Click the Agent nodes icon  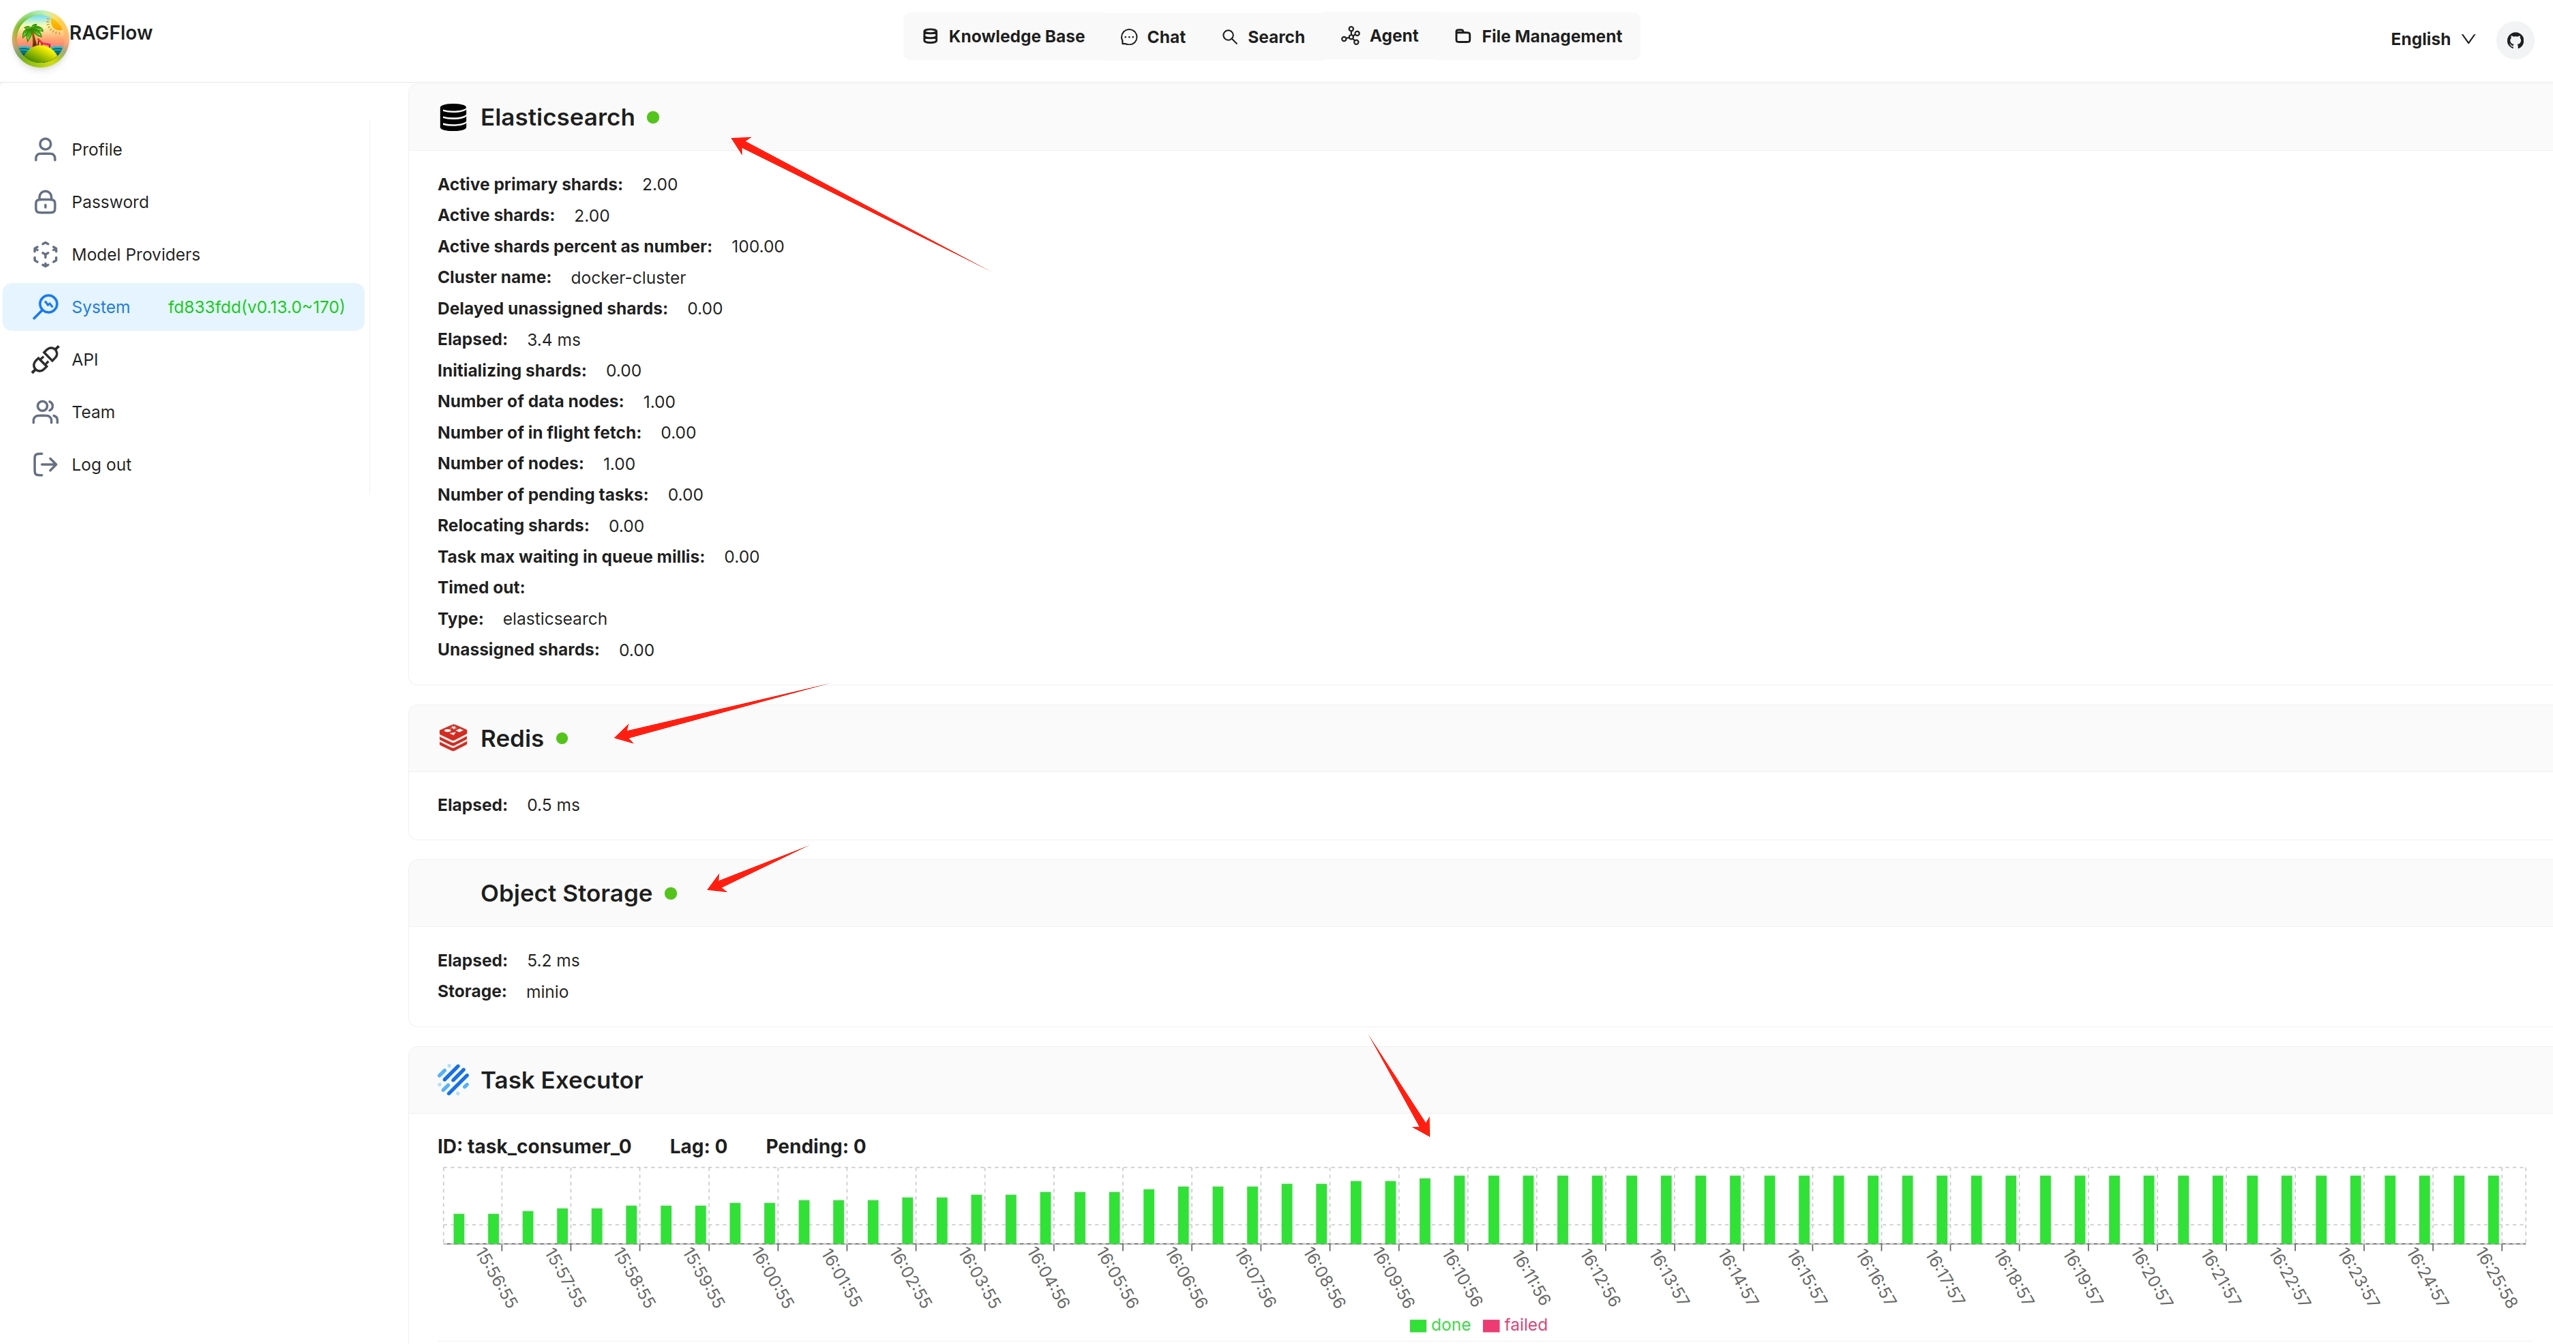[x=1351, y=36]
